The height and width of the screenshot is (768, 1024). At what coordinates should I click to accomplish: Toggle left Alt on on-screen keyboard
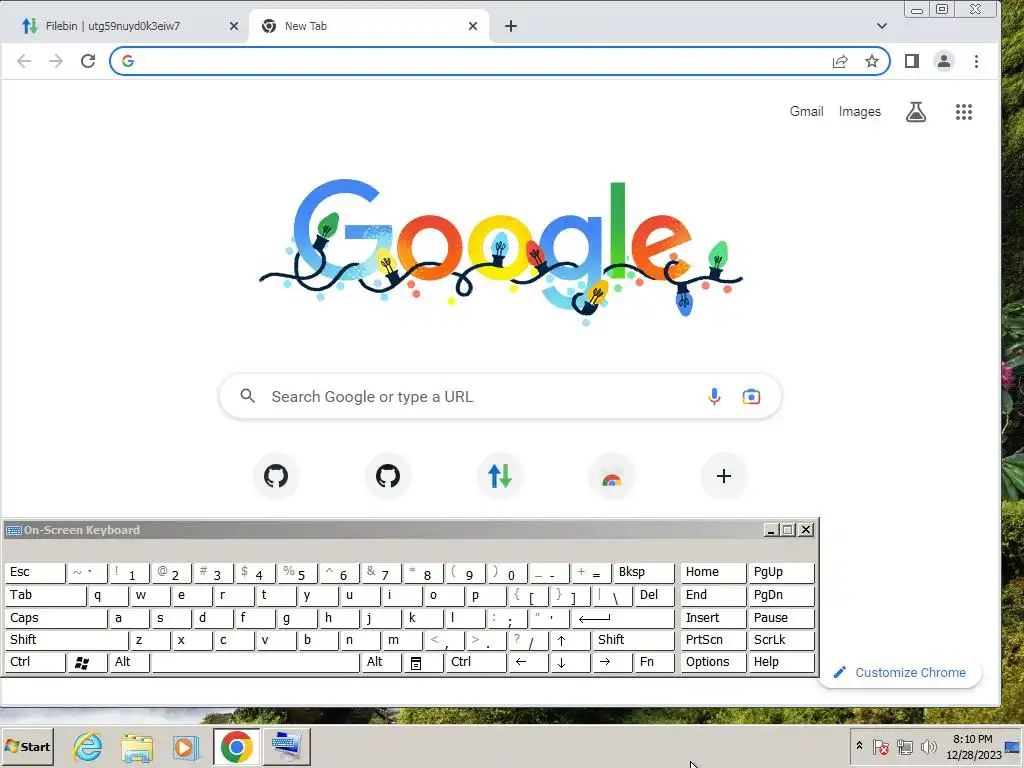tap(129, 662)
